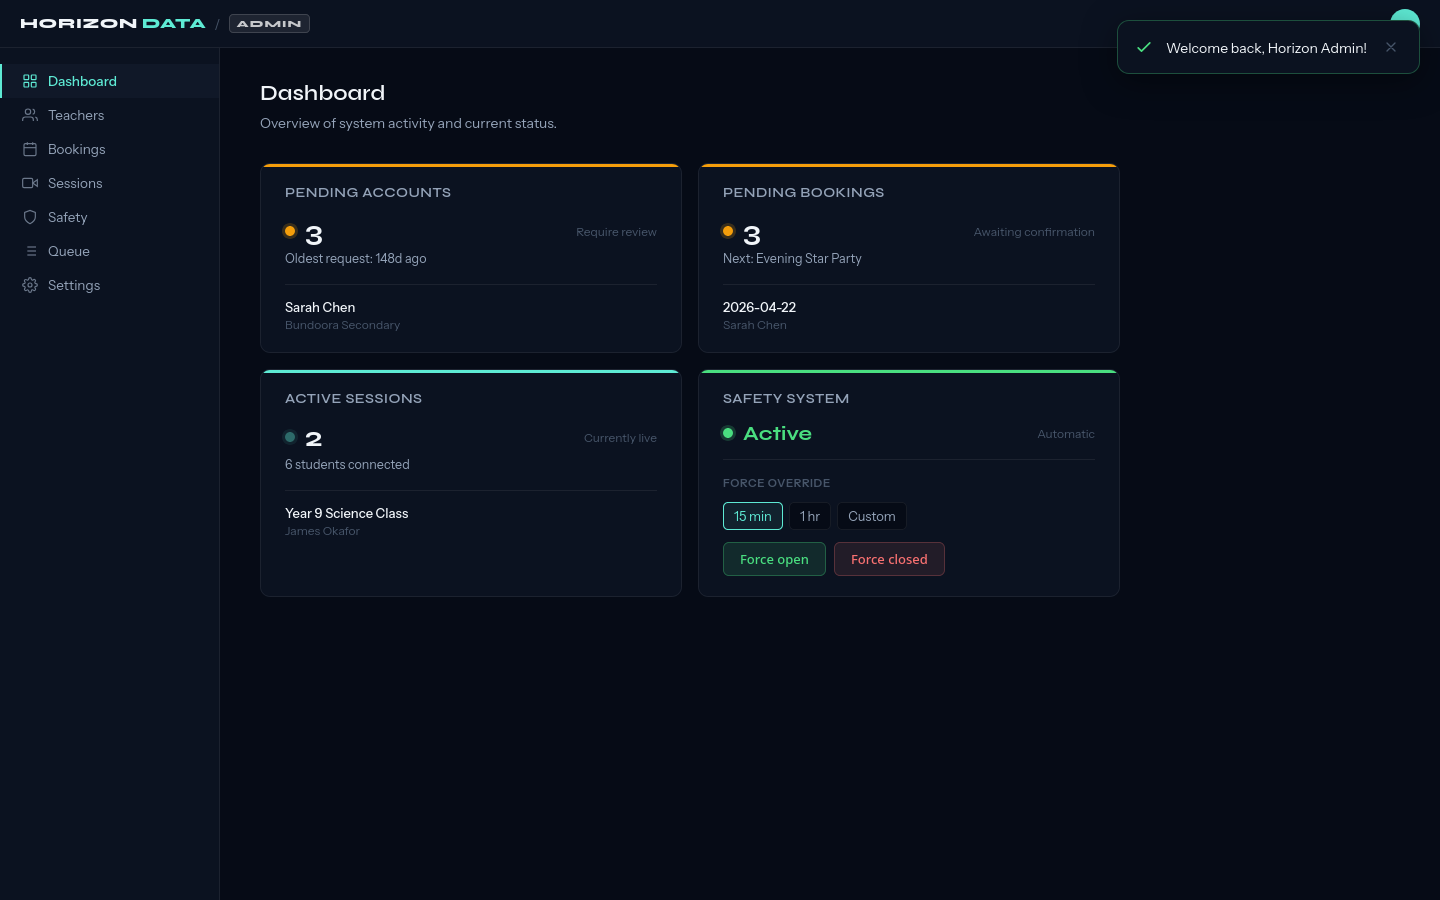
Task: Click the Horizon Data logo
Action: point(113,23)
